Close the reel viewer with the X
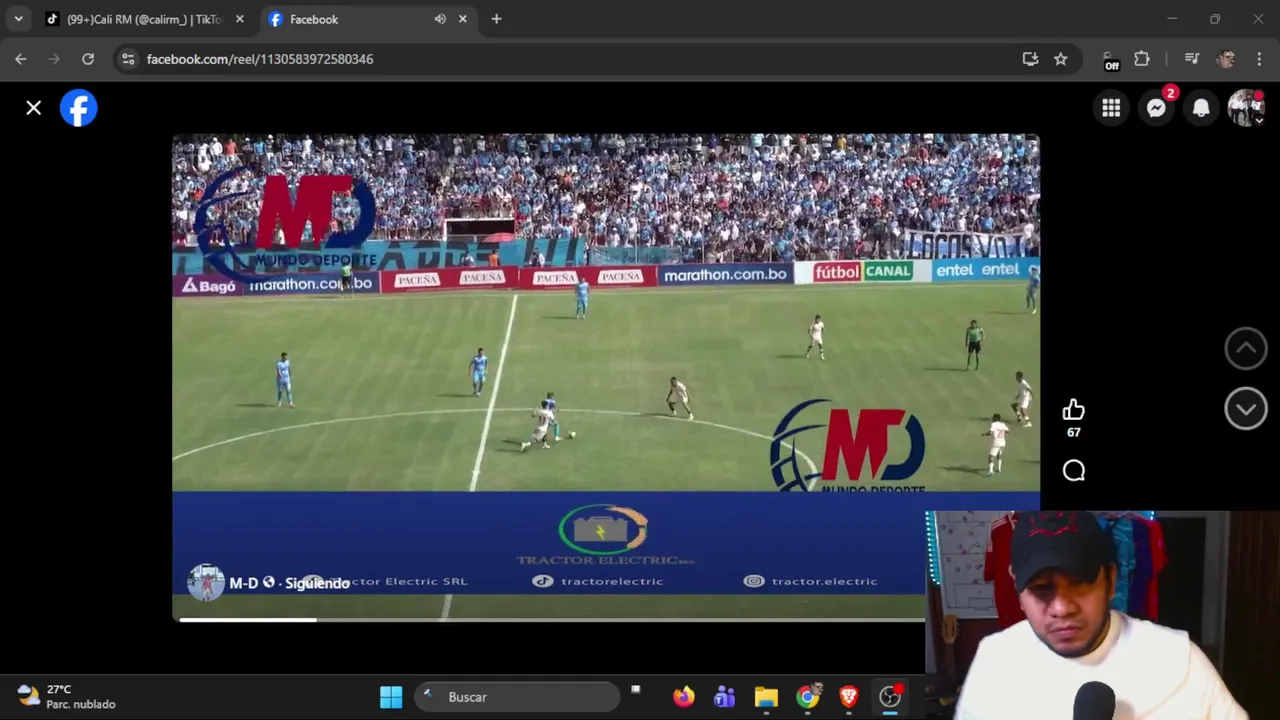Screen dimensions: 1280x720 (34, 108)
